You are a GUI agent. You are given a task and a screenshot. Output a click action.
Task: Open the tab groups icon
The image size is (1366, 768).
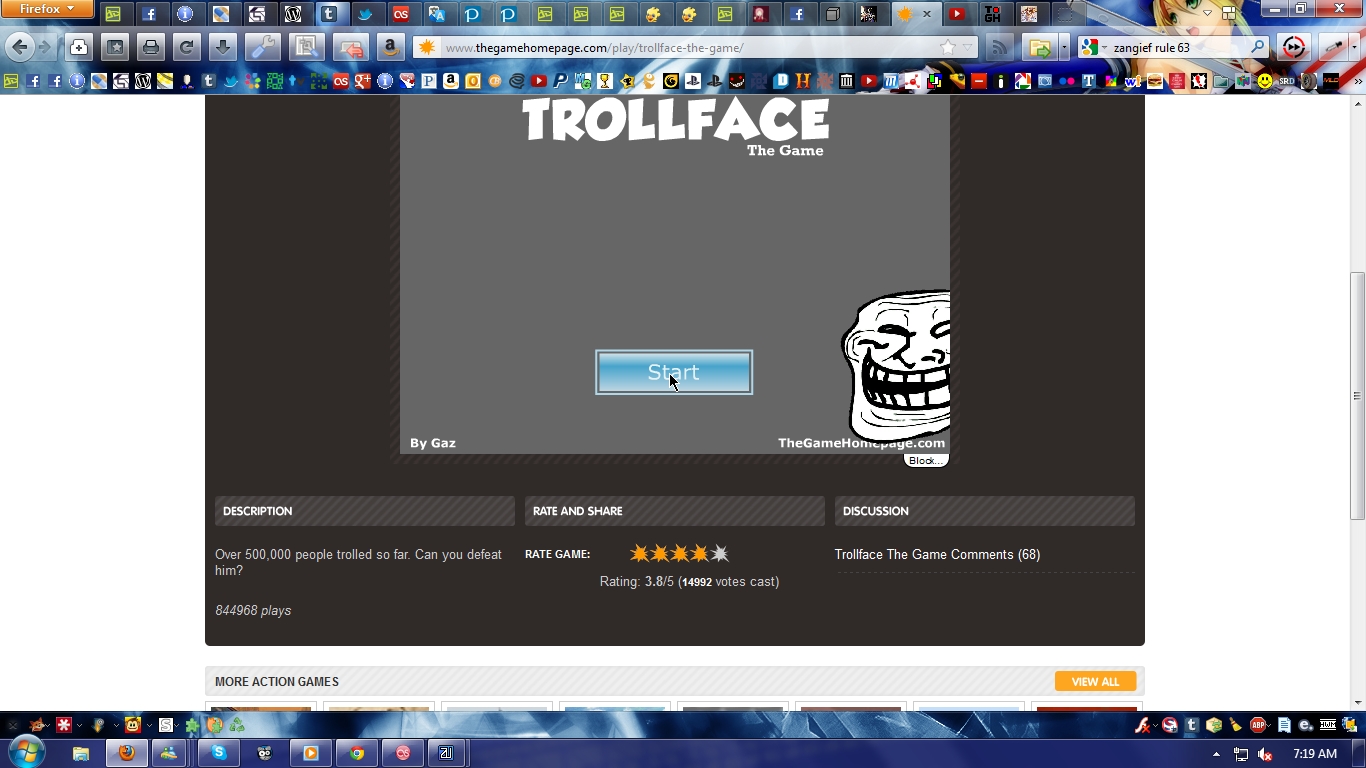1229,14
